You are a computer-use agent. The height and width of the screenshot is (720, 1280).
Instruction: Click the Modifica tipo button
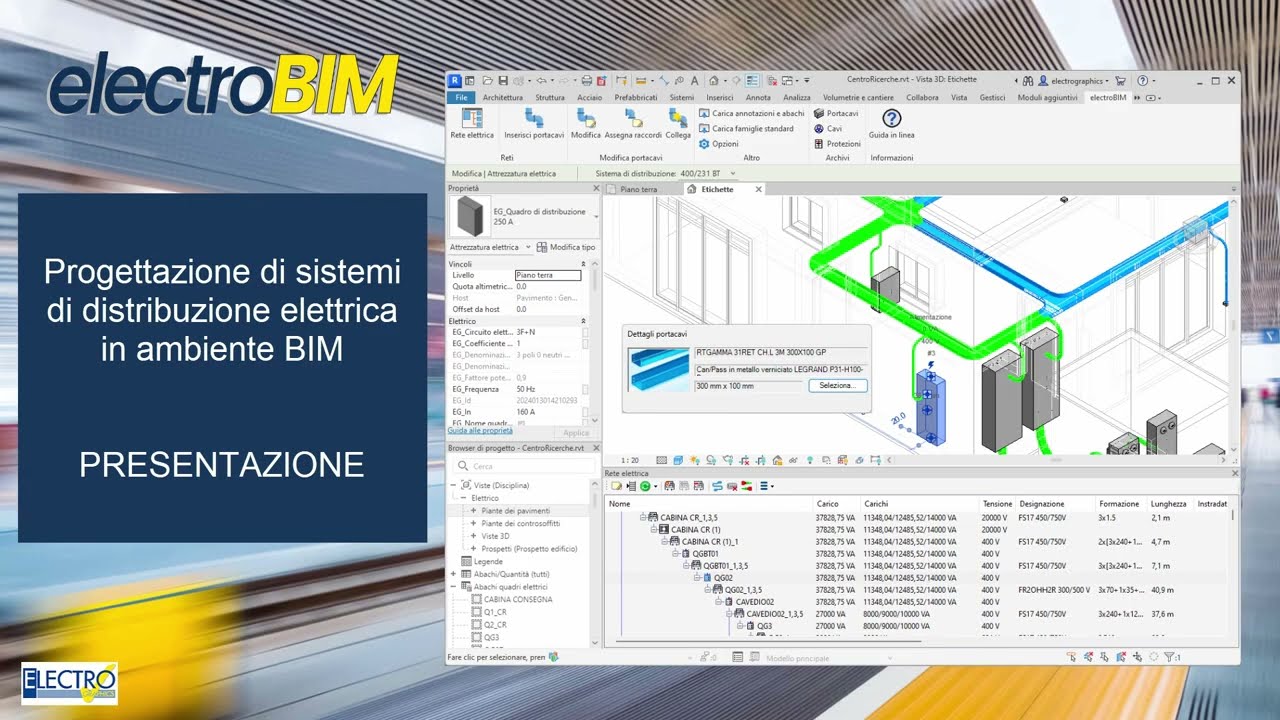566,247
